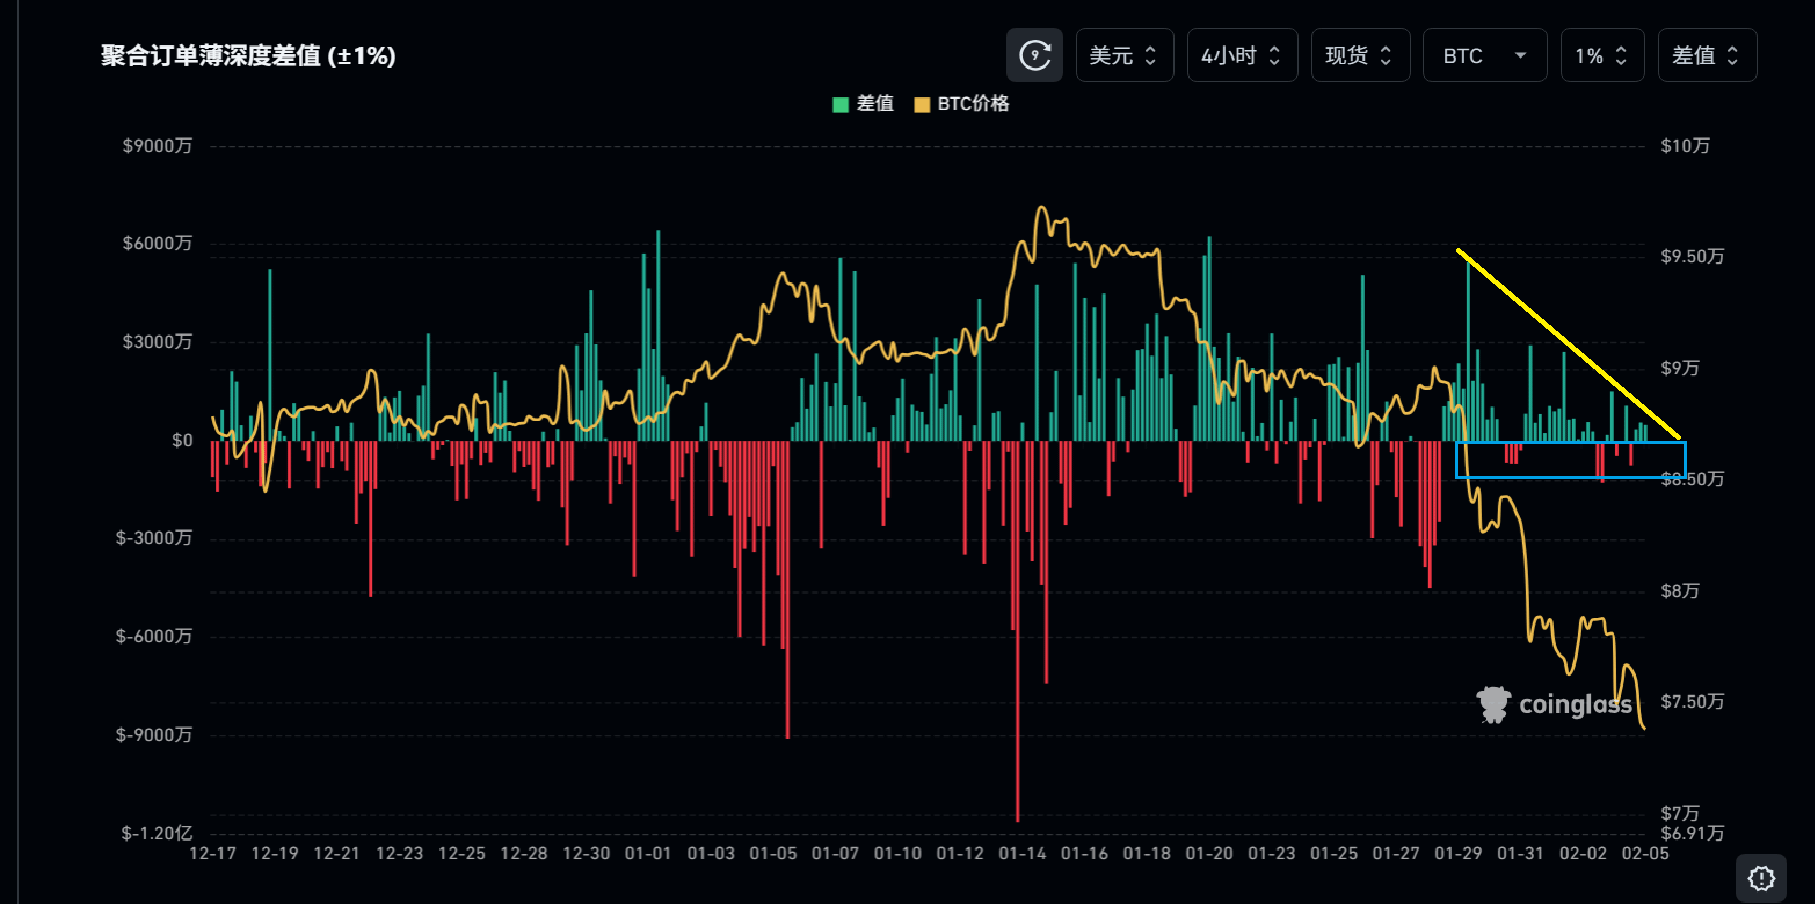Select the 02-05 date label
The image size is (1815, 904).
[1645, 853]
